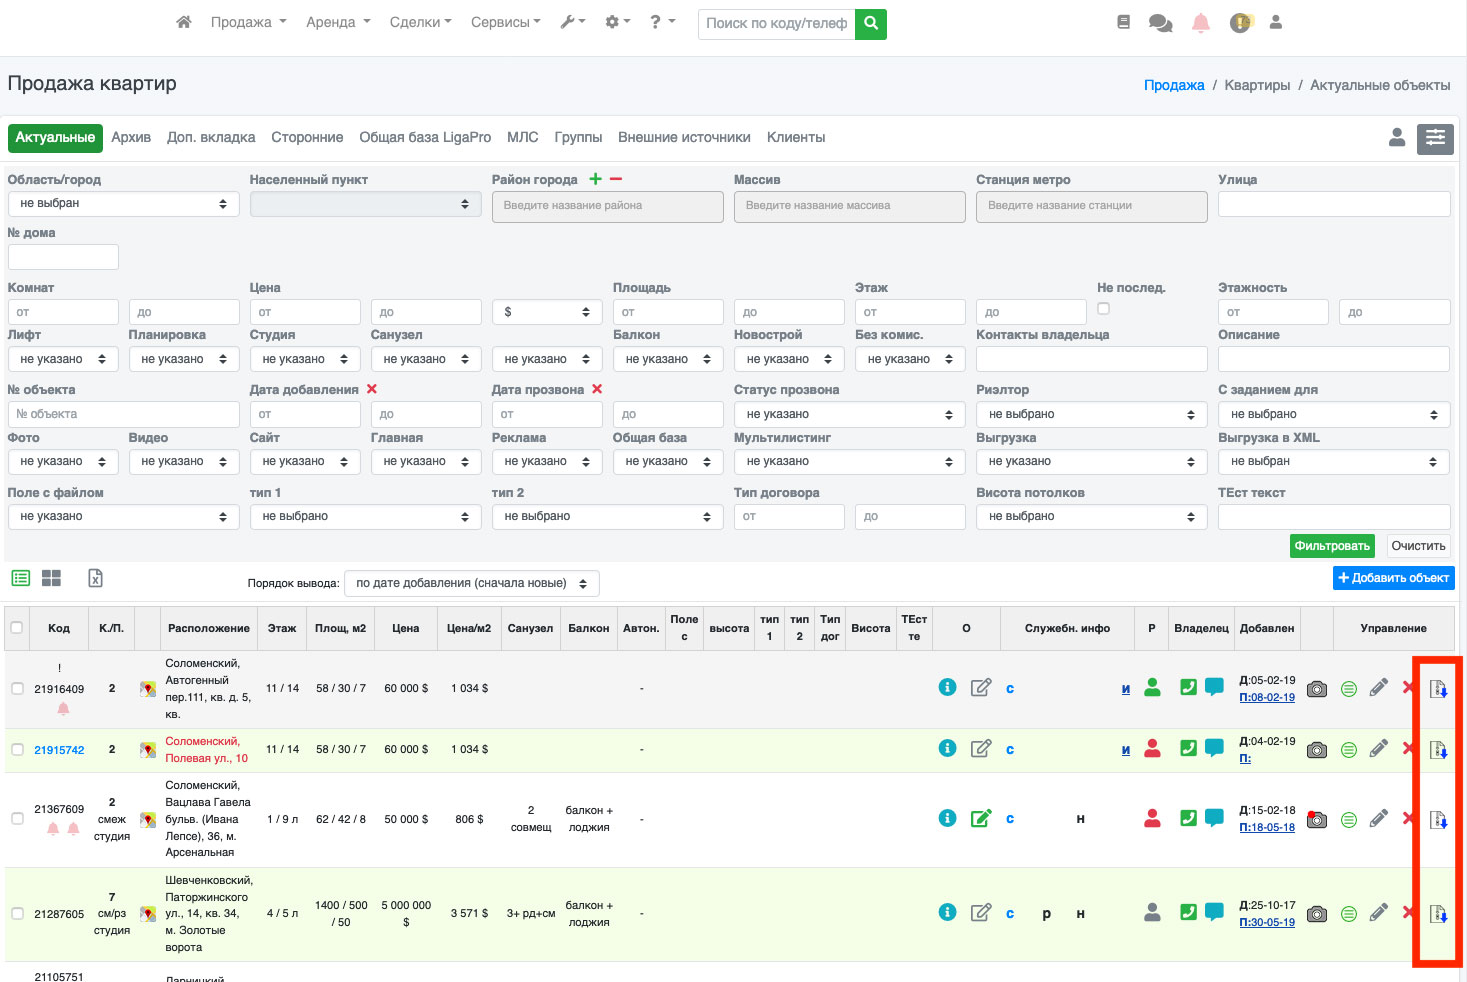Expand the 'Порядок вывода' sort dropdown

point(471,583)
